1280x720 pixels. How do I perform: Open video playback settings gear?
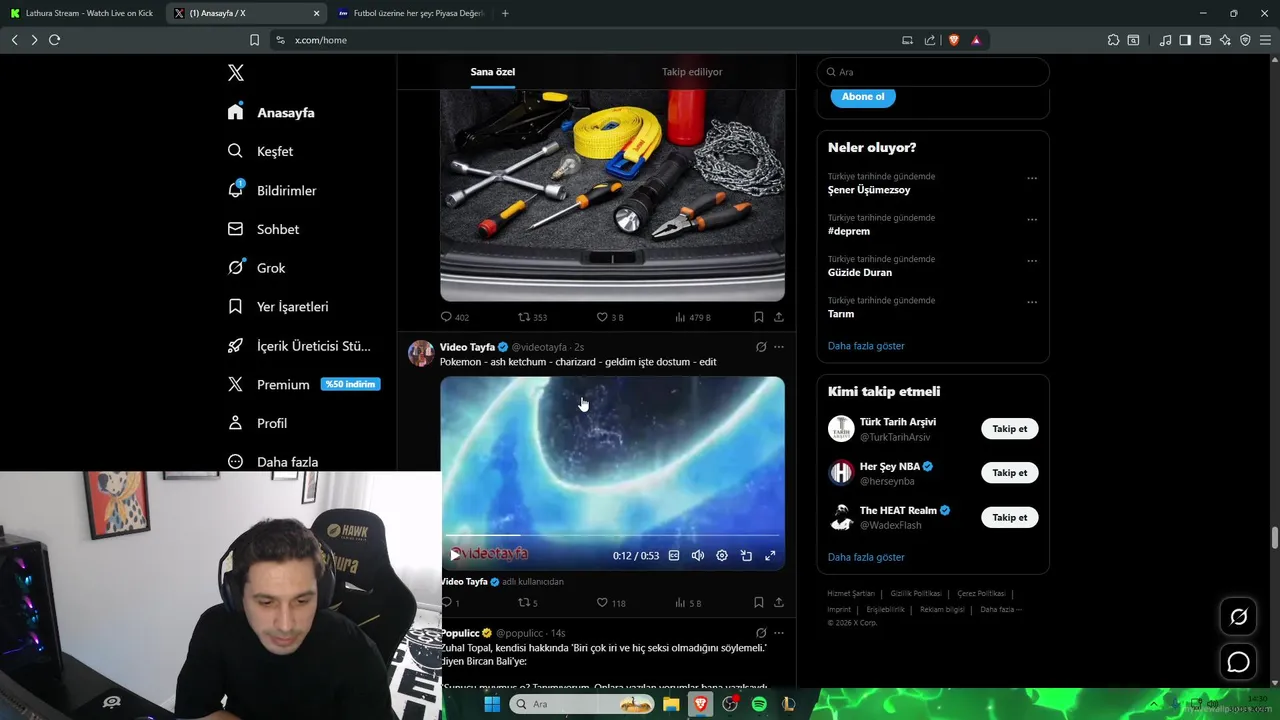click(722, 556)
